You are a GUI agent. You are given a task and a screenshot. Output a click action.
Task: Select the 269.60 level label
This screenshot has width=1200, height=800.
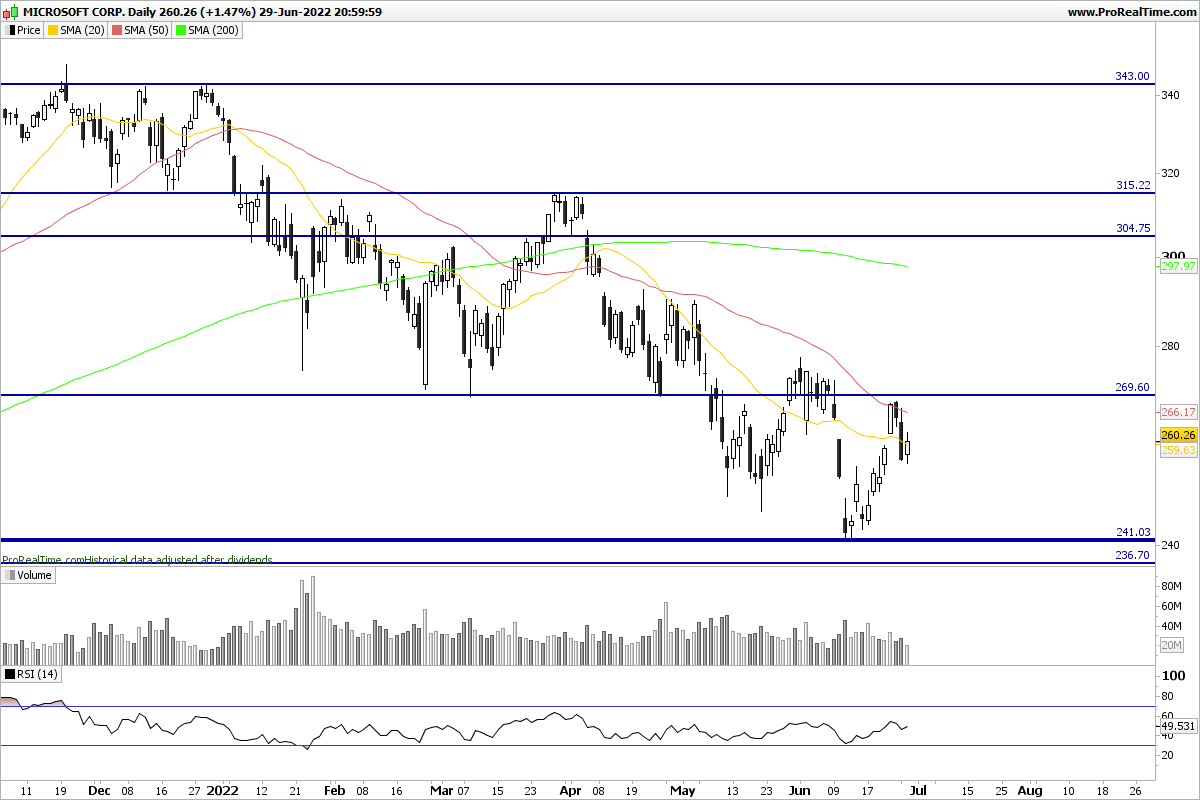click(x=1133, y=387)
